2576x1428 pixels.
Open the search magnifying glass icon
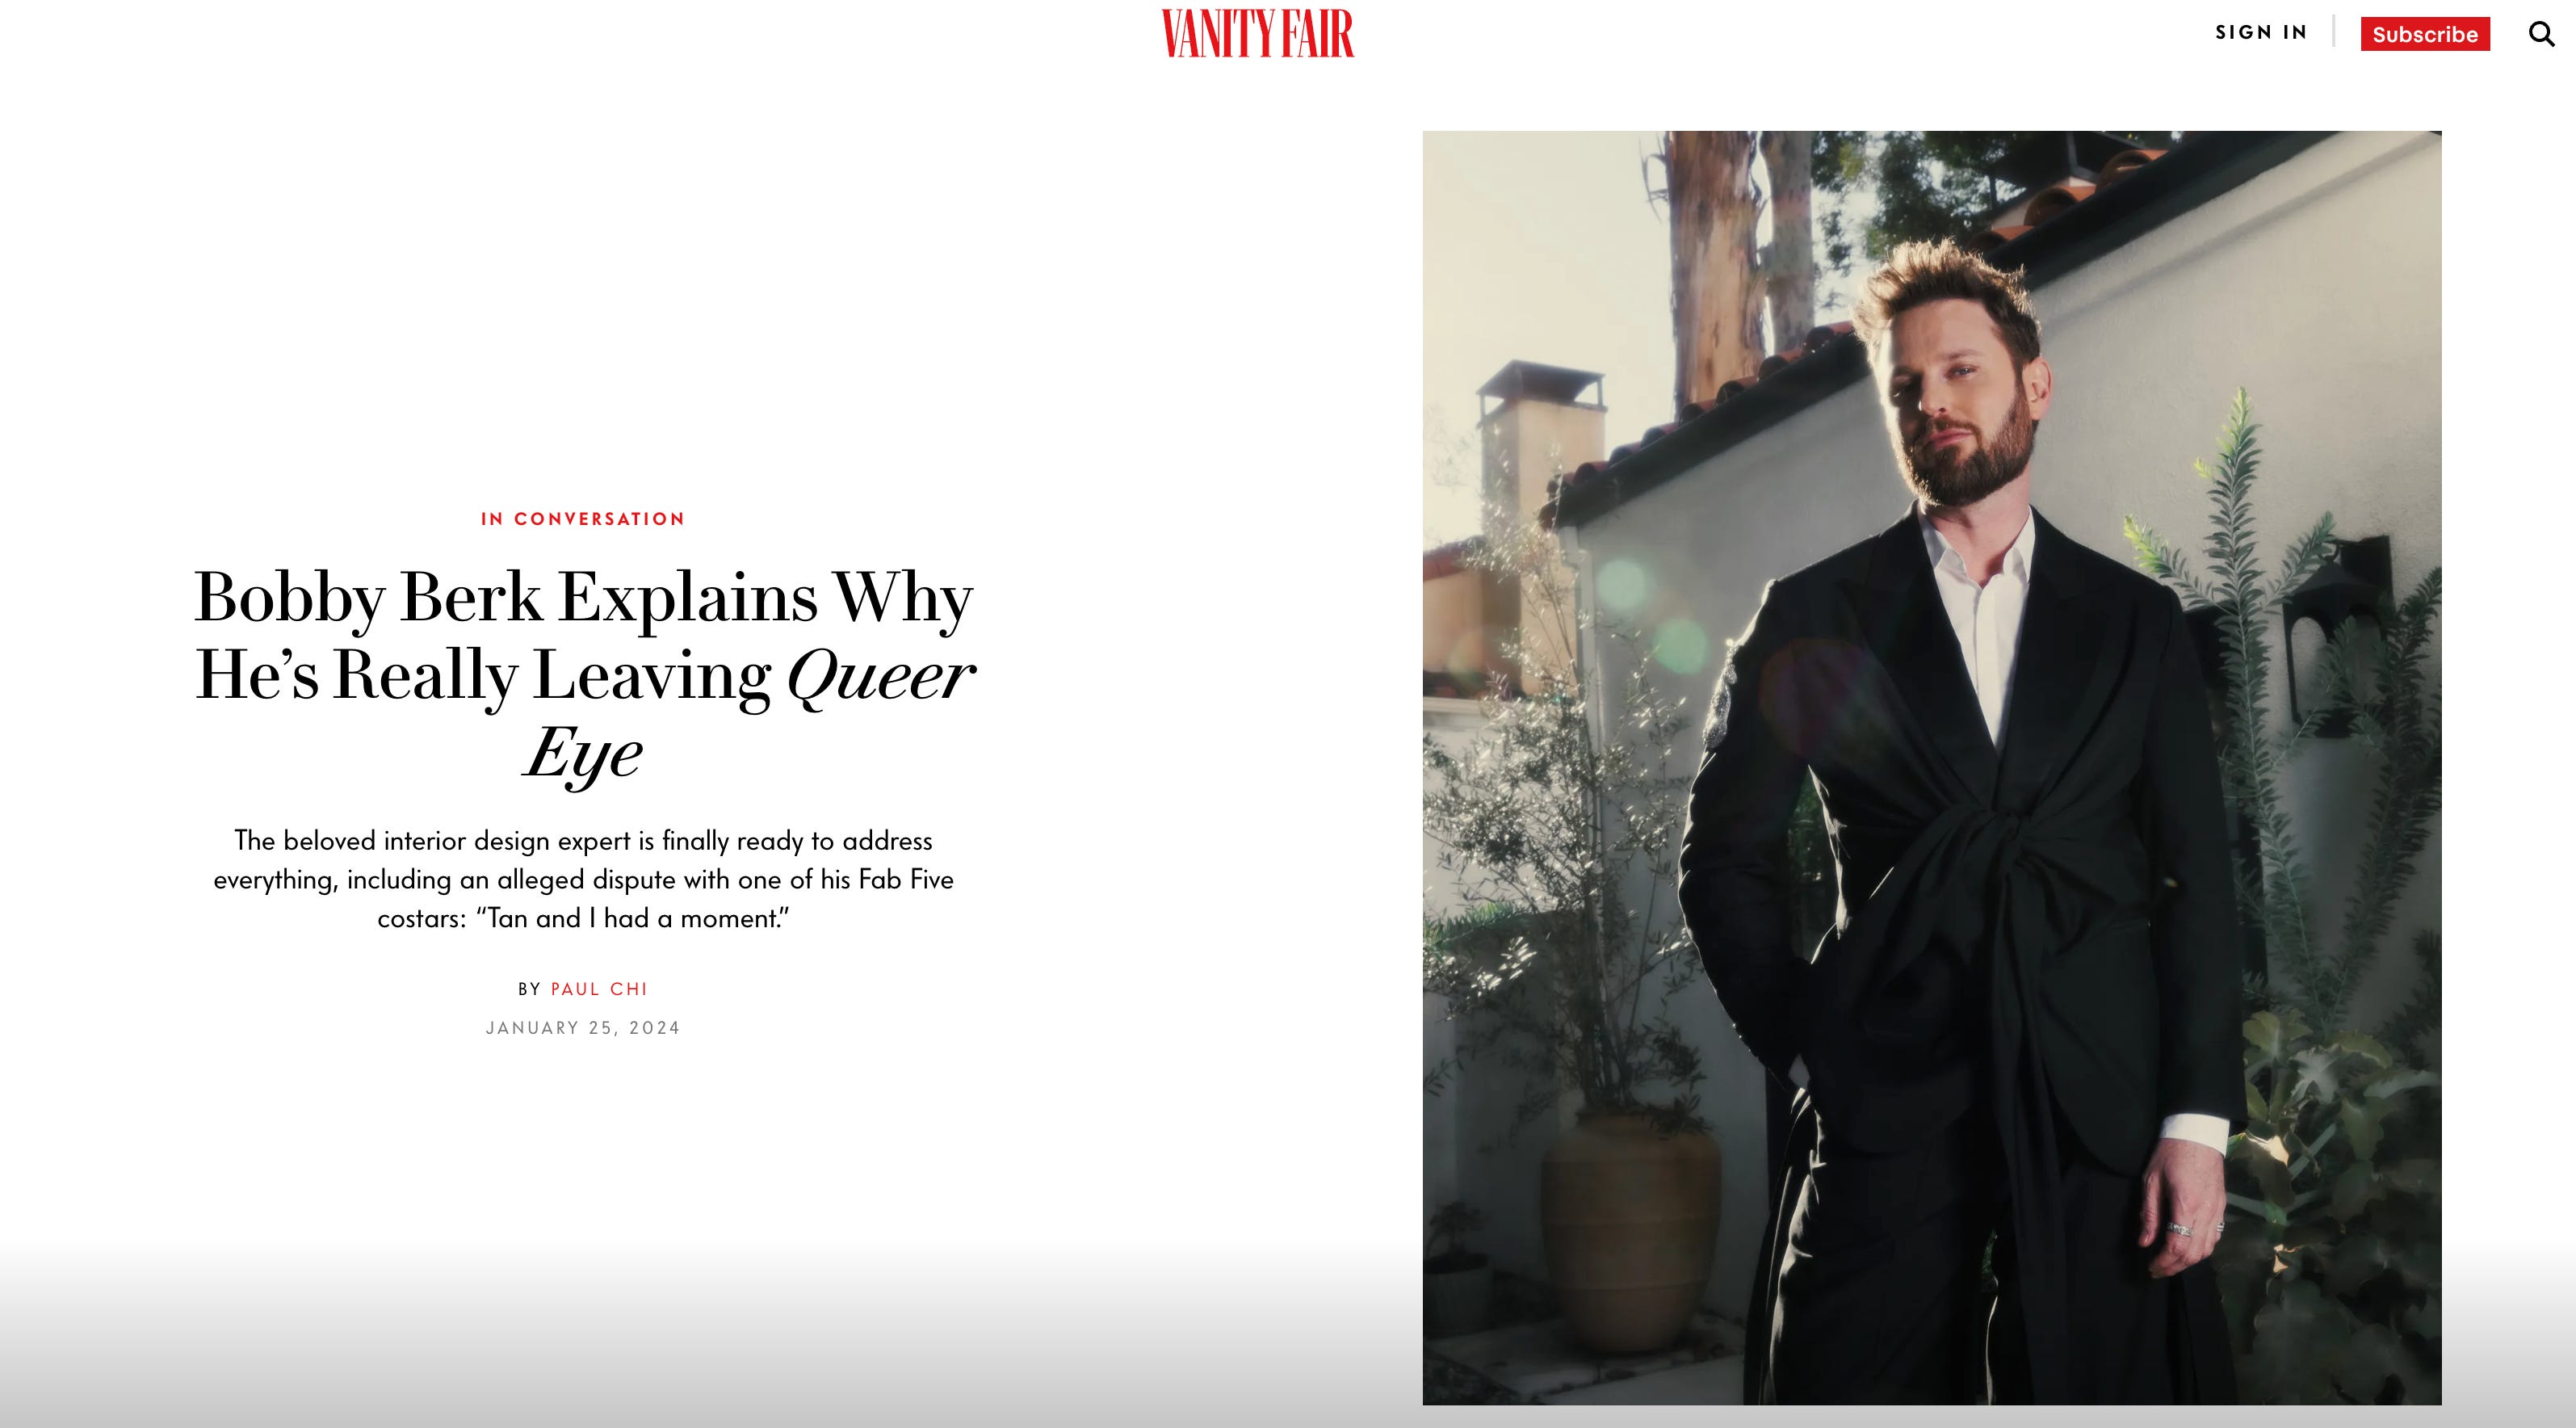click(x=2541, y=34)
